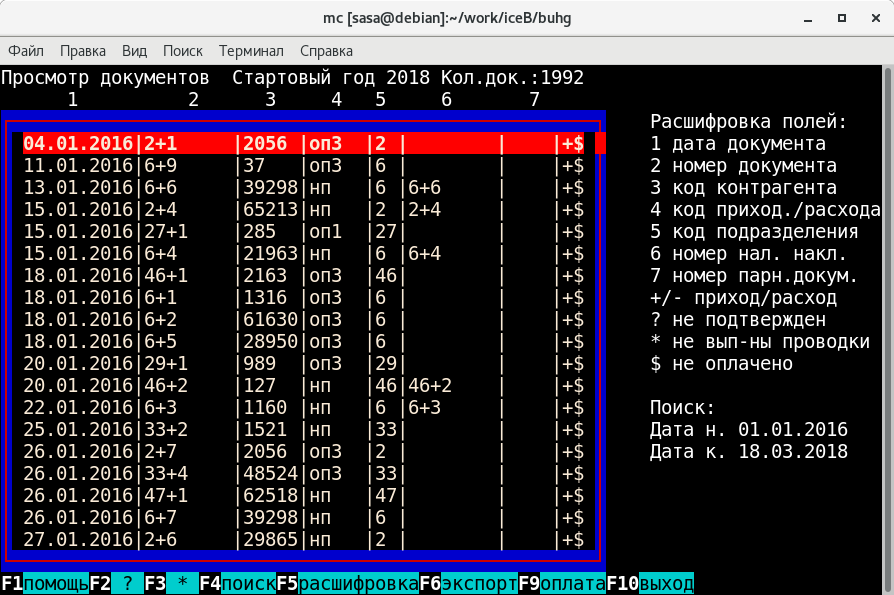Click contractor code 61630
The width and height of the screenshot is (894, 595).
click(x=270, y=319)
